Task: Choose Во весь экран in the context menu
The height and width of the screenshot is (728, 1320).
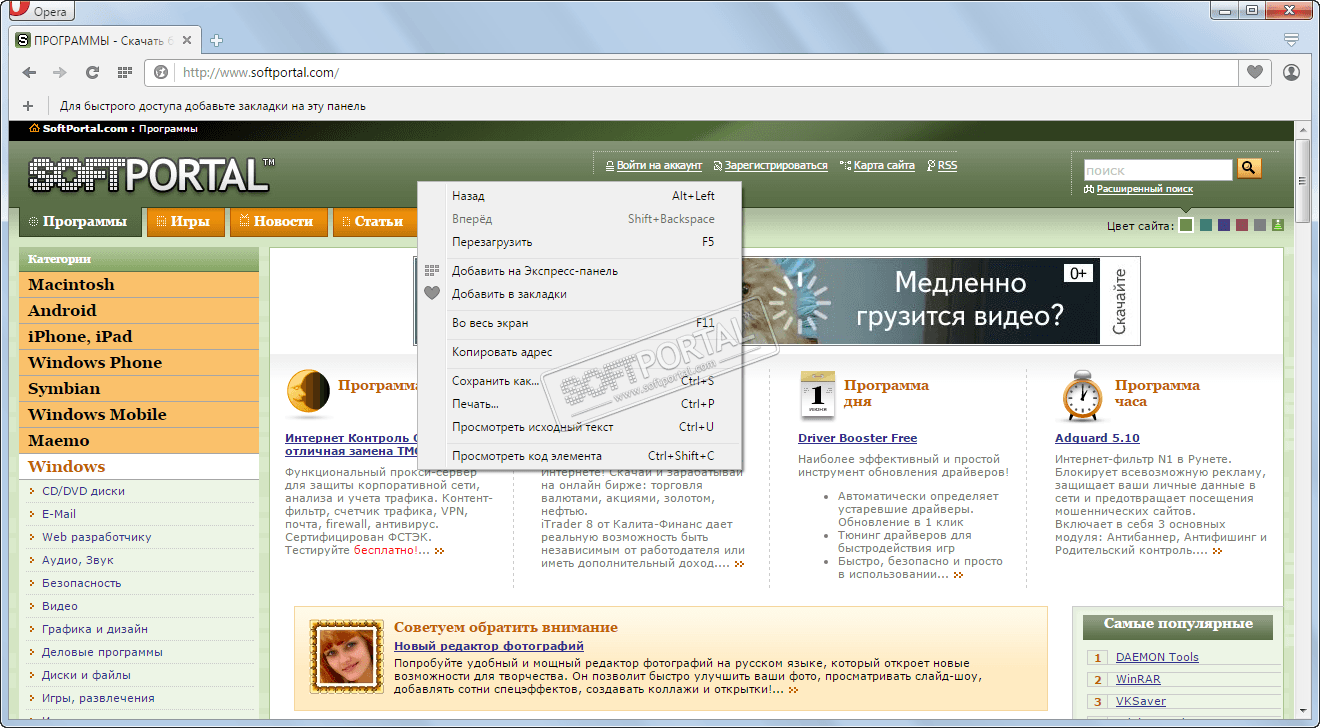Action: (x=579, y=323)
